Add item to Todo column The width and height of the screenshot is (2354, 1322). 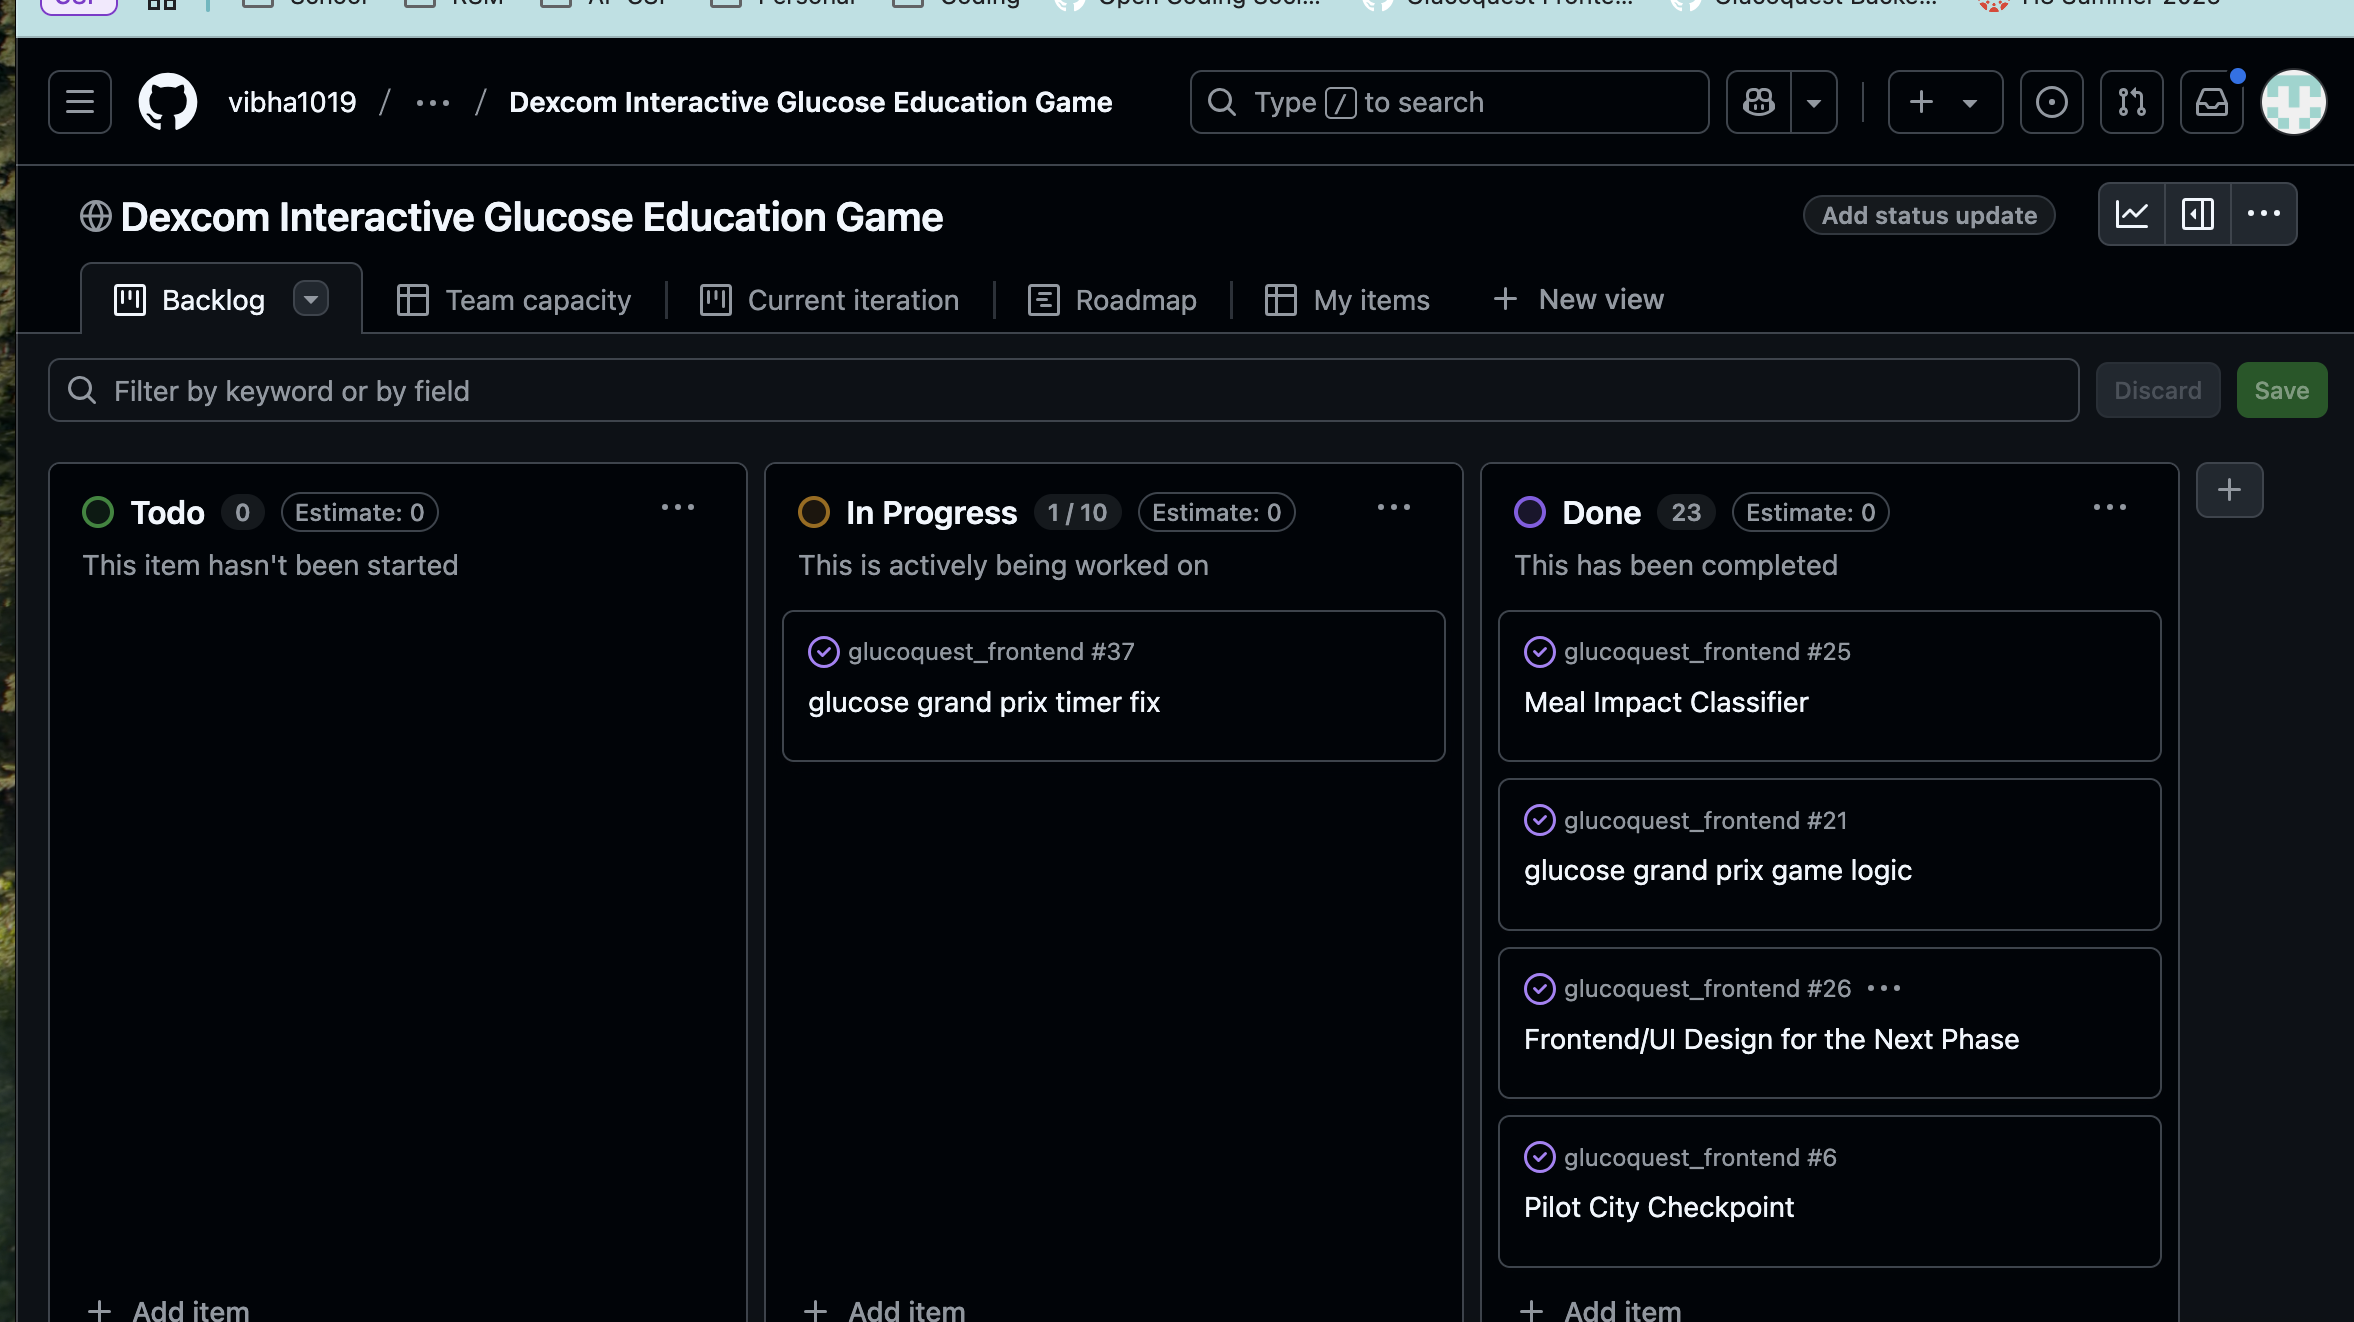coord(168,1308)
